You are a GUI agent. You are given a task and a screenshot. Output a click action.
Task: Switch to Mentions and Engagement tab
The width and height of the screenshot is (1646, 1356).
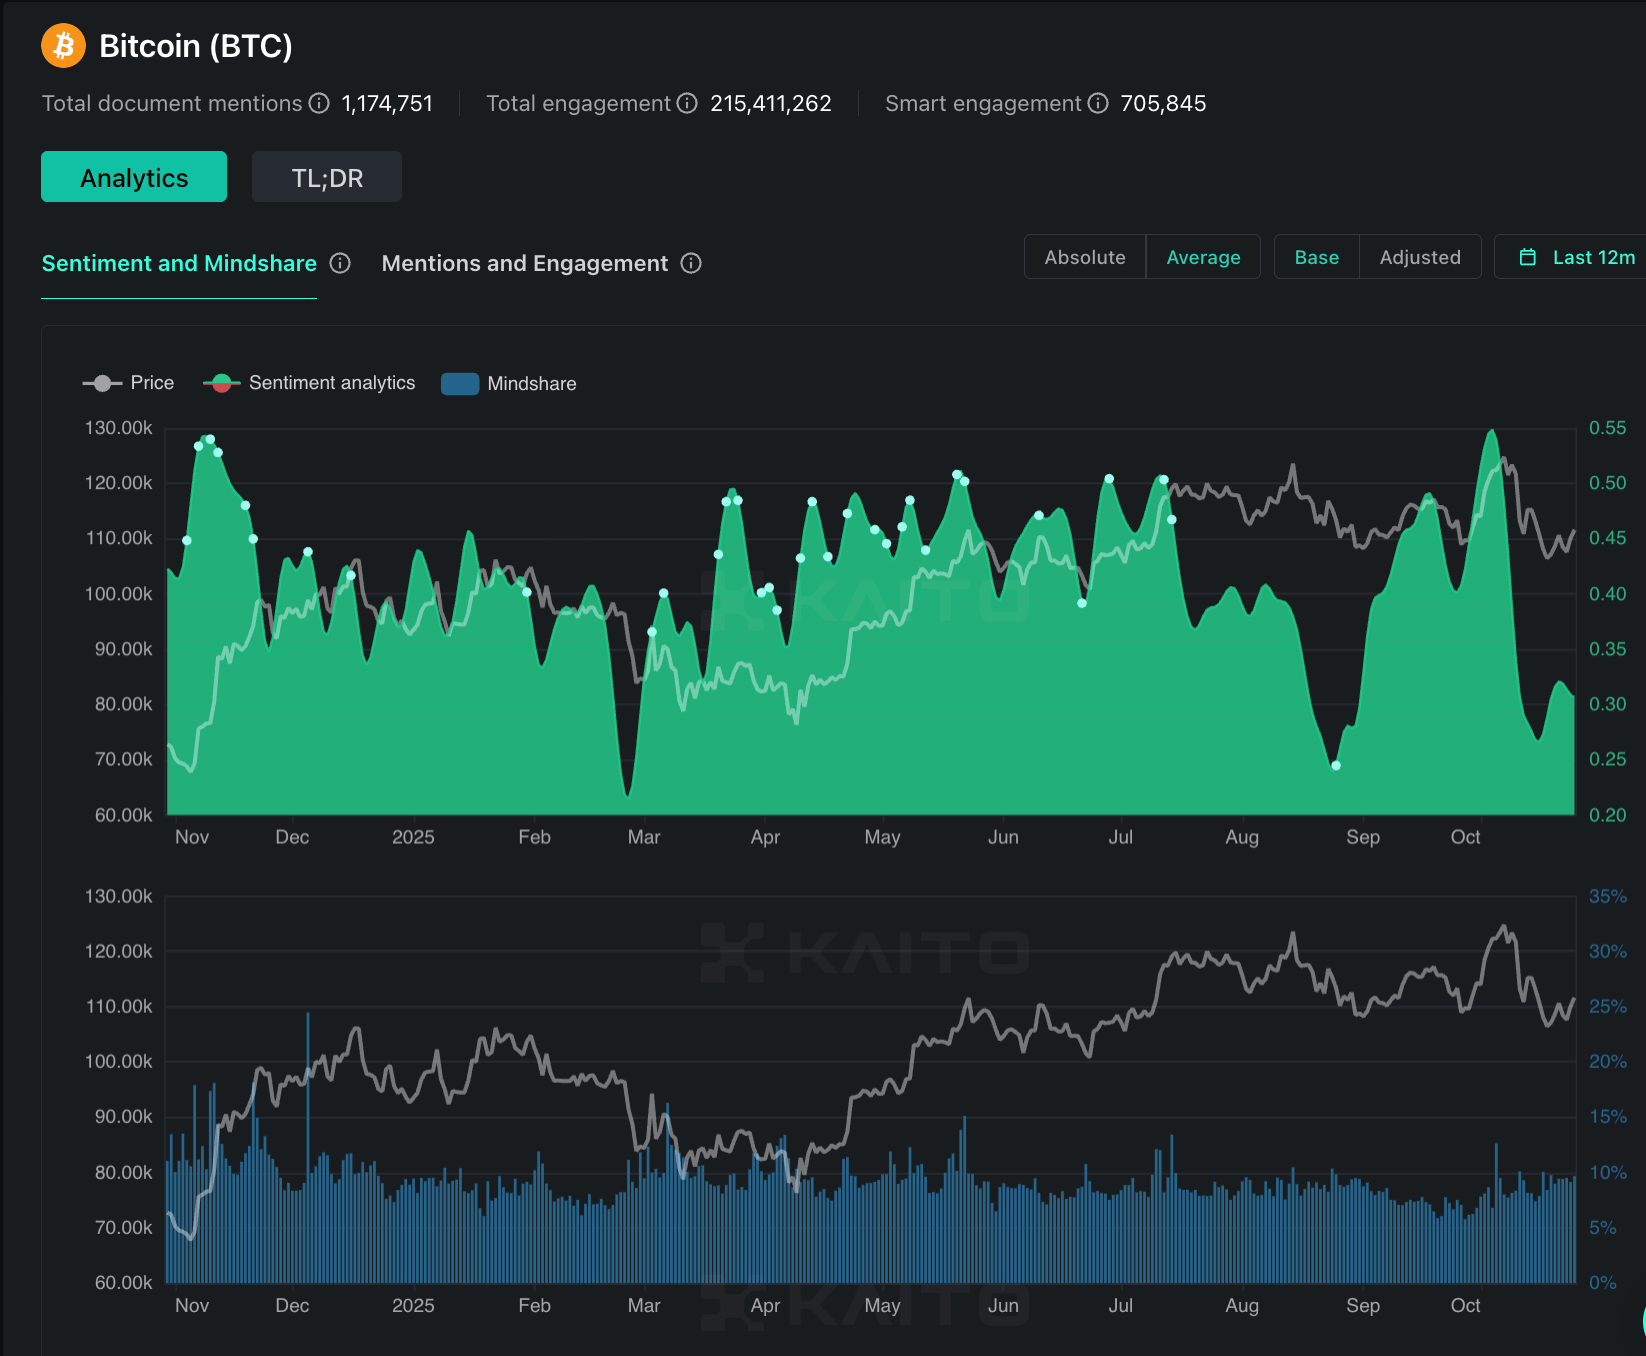coord(525,263)
